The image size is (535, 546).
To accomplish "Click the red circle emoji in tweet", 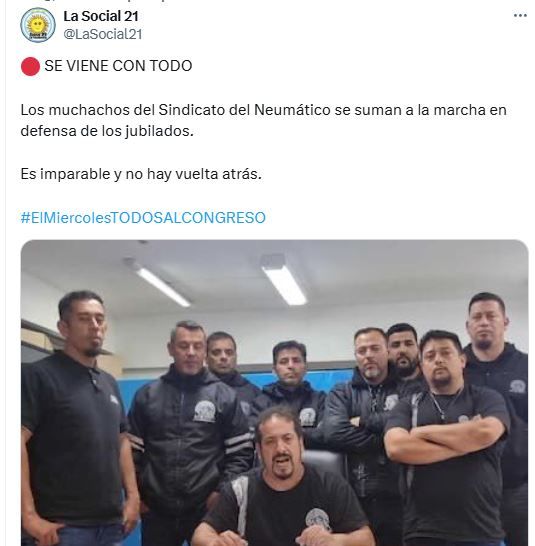I will click(30, 67).
